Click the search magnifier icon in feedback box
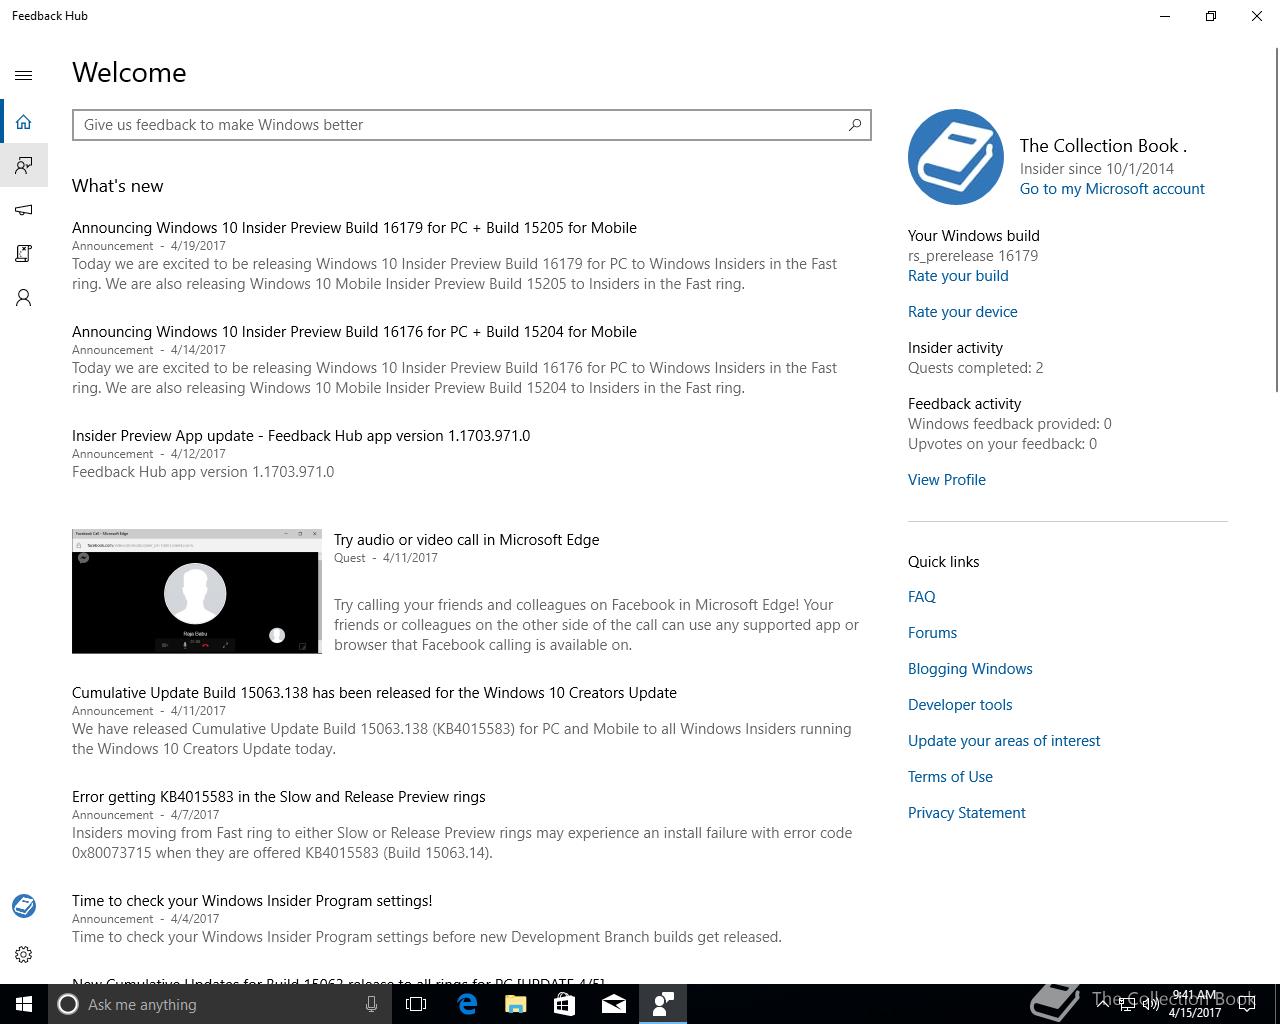This screenshot has width=1280, height=1024. [x=855, y=125]
